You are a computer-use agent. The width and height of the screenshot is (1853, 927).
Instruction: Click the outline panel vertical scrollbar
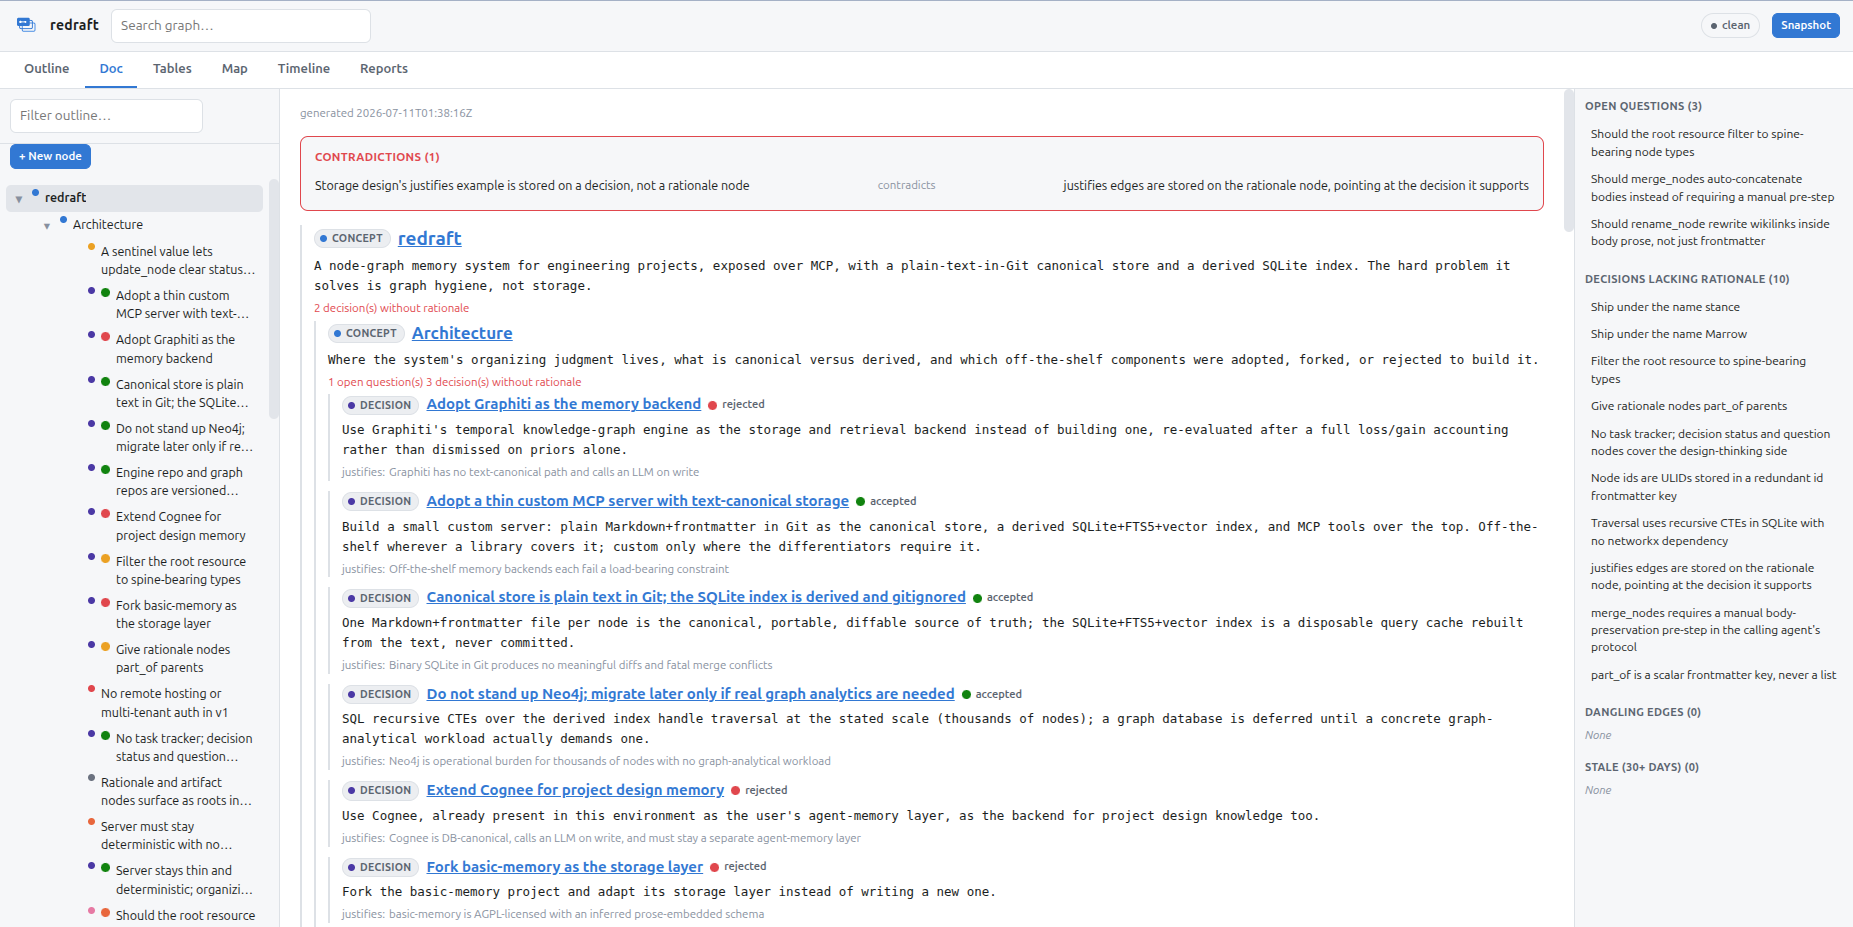click(x=273, y=300)
